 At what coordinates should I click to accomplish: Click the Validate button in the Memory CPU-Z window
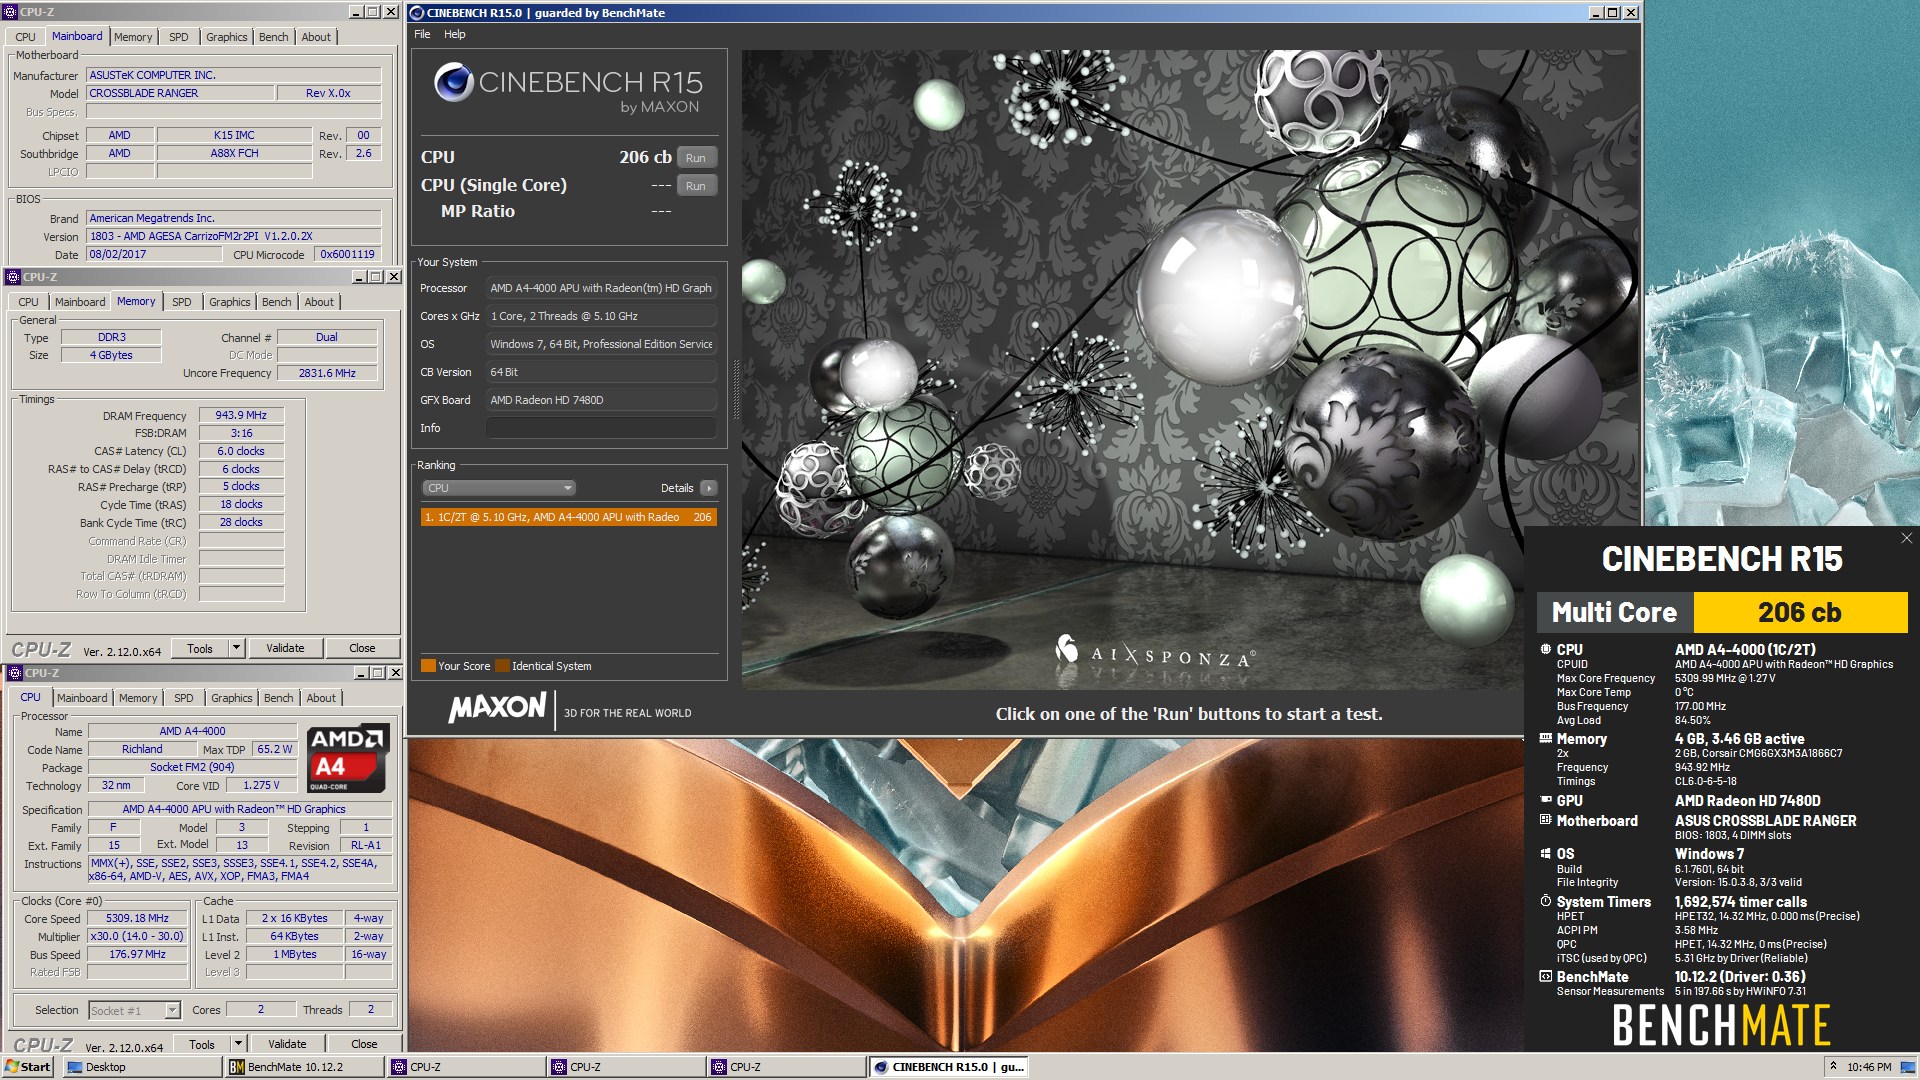(x=285, y=648)
